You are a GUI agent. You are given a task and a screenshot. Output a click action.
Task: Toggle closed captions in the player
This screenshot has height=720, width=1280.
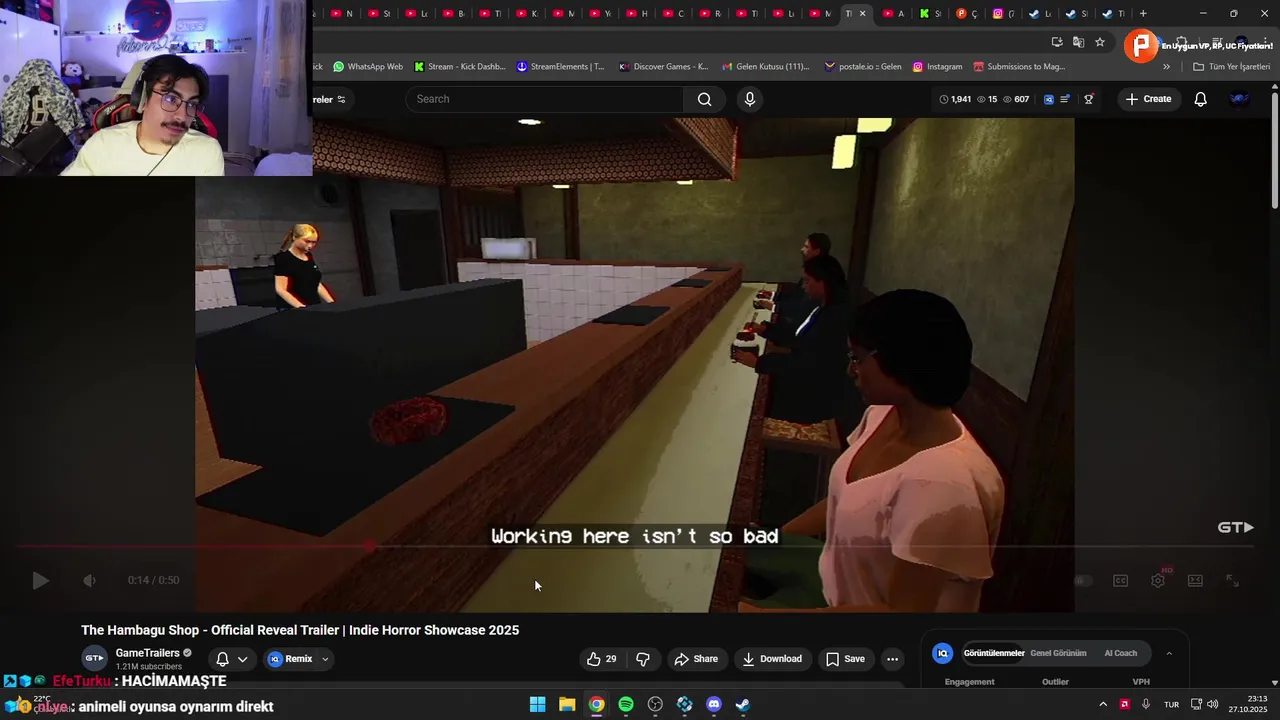[x=1121, y=581]
